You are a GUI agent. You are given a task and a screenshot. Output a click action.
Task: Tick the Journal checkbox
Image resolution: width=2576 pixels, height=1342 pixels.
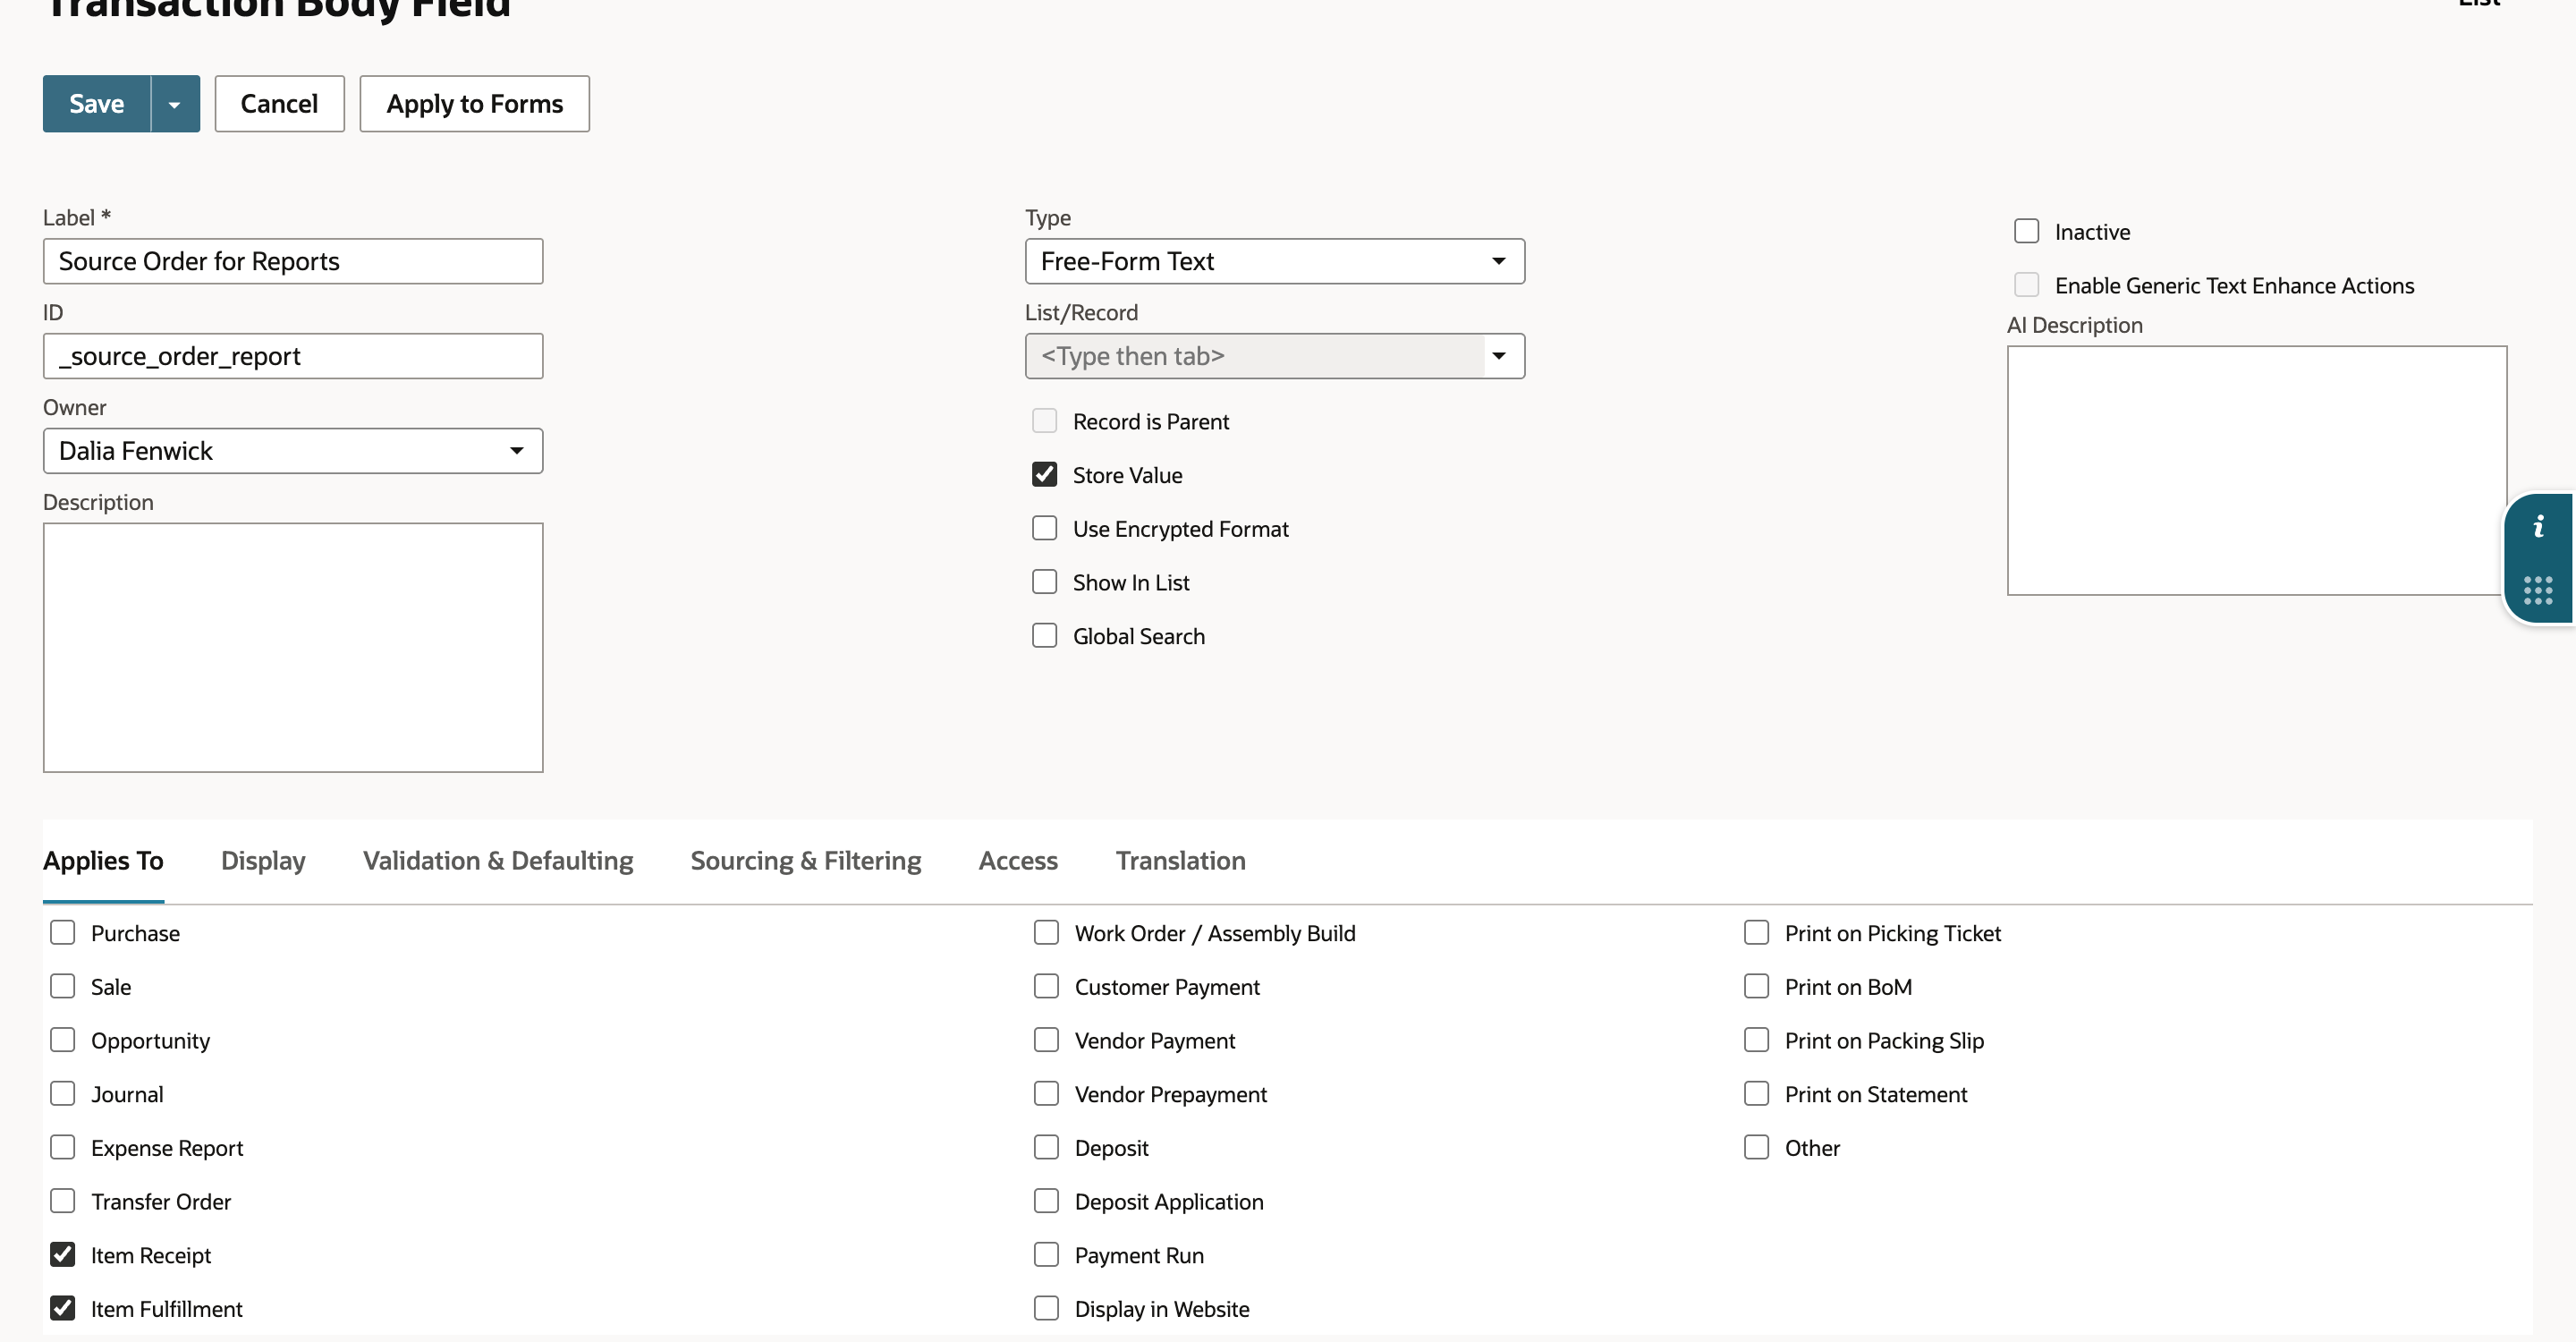pyautogui.click(x=63, y=1094)
